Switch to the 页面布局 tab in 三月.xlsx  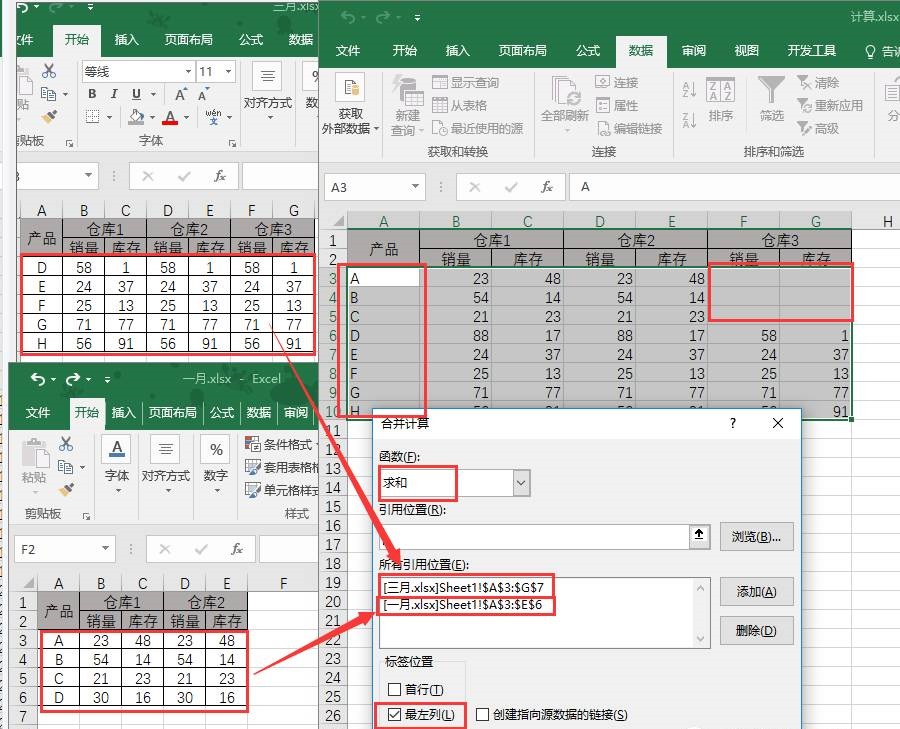pyautogui.click(x=188, y=39)
